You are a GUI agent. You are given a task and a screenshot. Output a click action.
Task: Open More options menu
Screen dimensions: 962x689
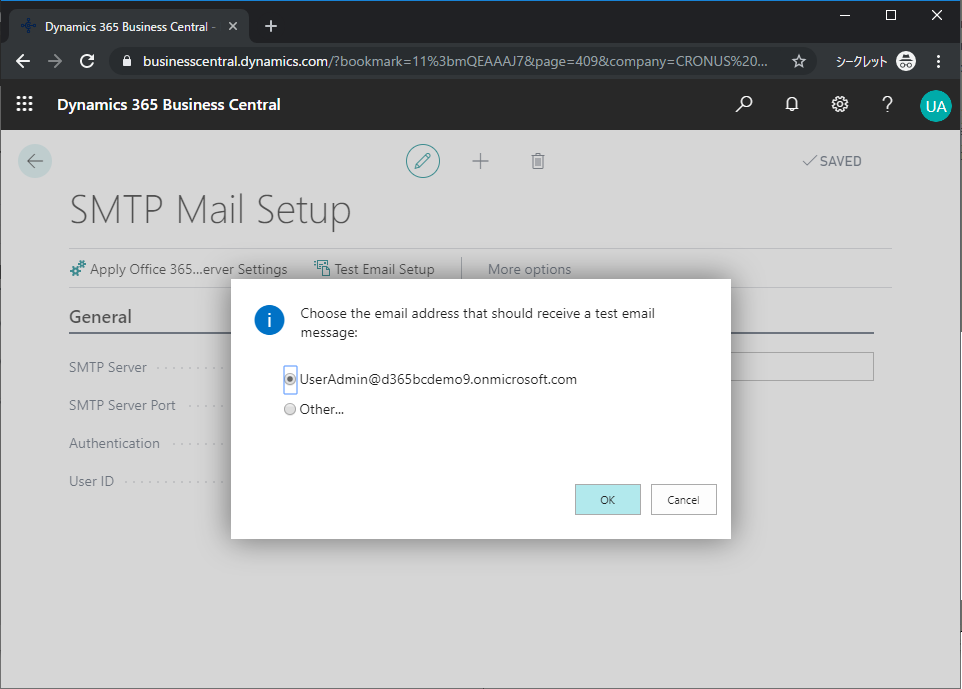529,269
